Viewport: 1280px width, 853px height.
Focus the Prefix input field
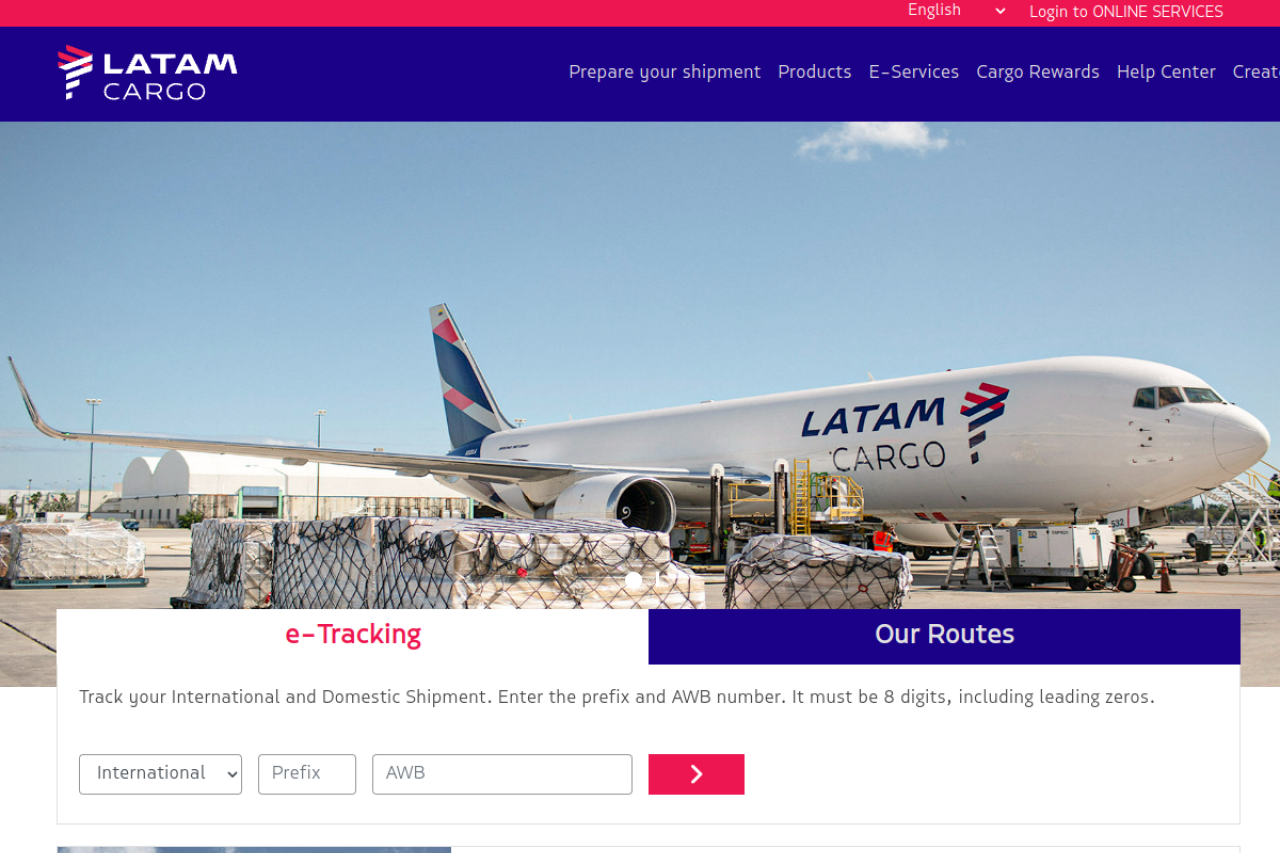pyautogui.click(x=307, y=774)
